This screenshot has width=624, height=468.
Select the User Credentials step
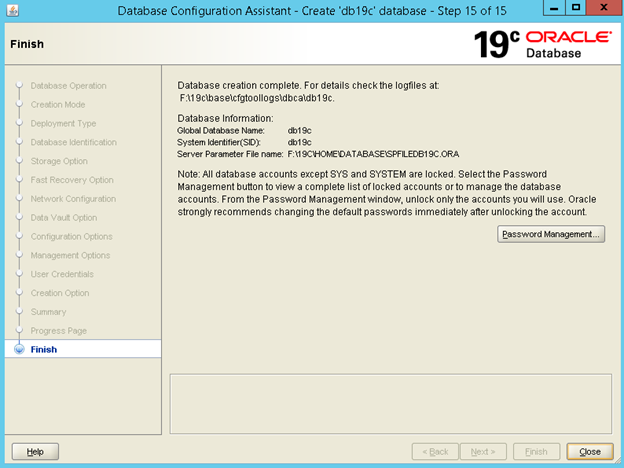click(62, 274)
